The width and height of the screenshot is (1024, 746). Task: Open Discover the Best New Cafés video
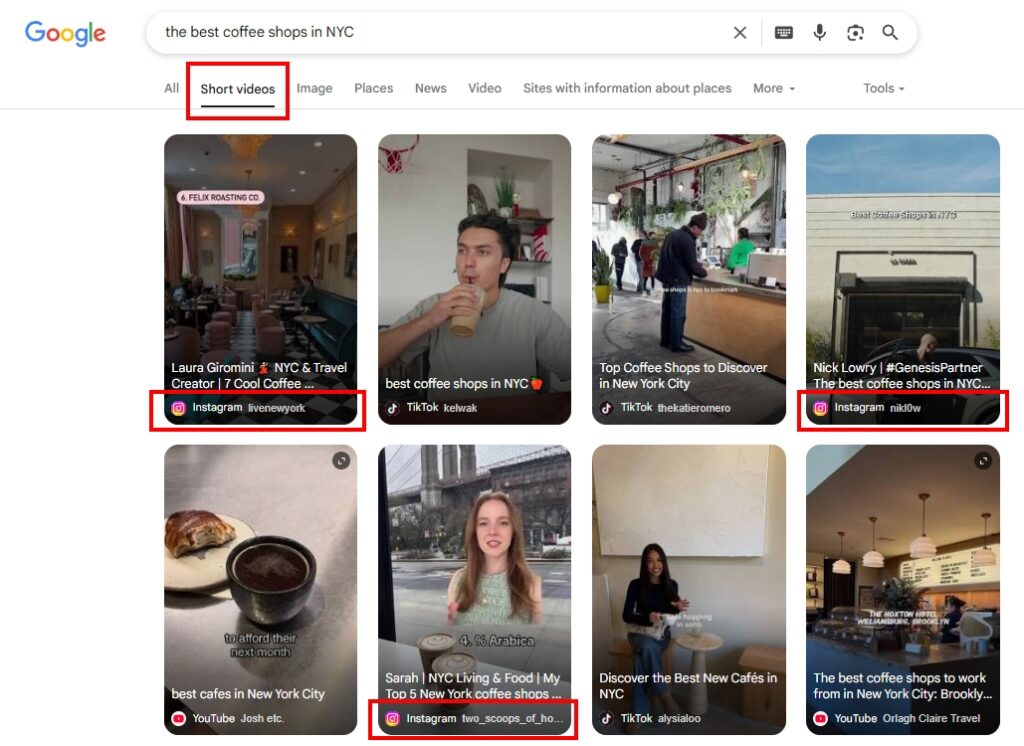[689, 590]
